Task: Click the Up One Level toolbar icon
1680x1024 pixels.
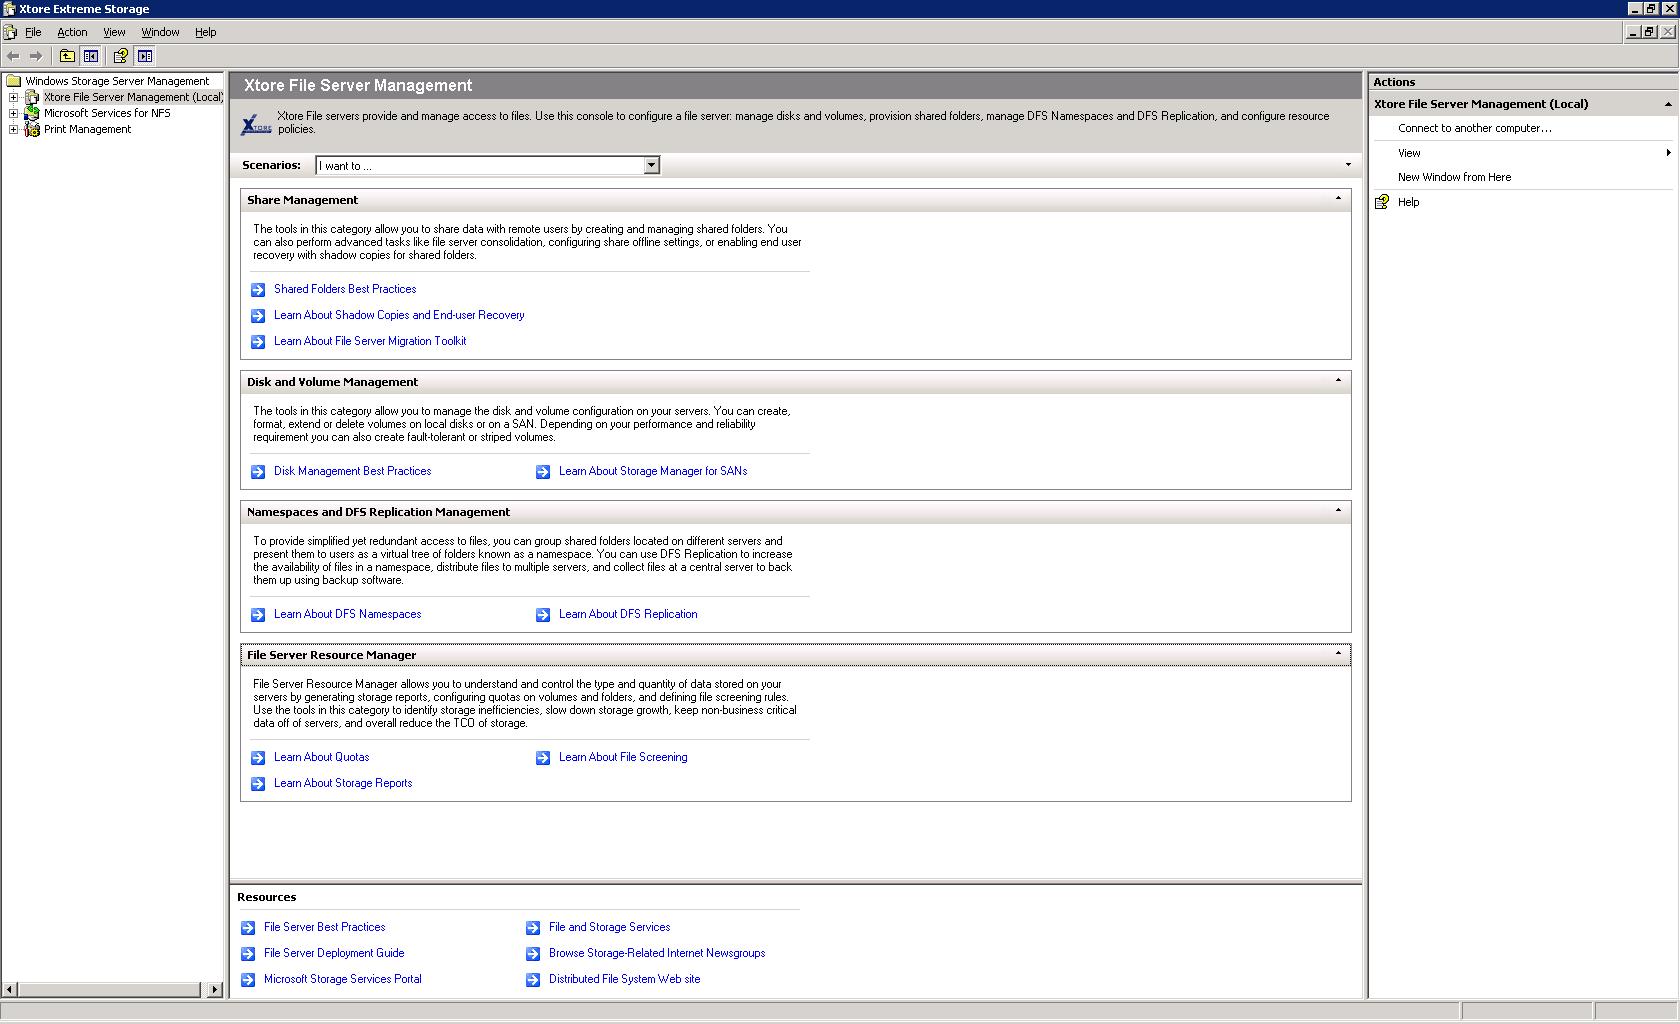Action: (67, 56)
